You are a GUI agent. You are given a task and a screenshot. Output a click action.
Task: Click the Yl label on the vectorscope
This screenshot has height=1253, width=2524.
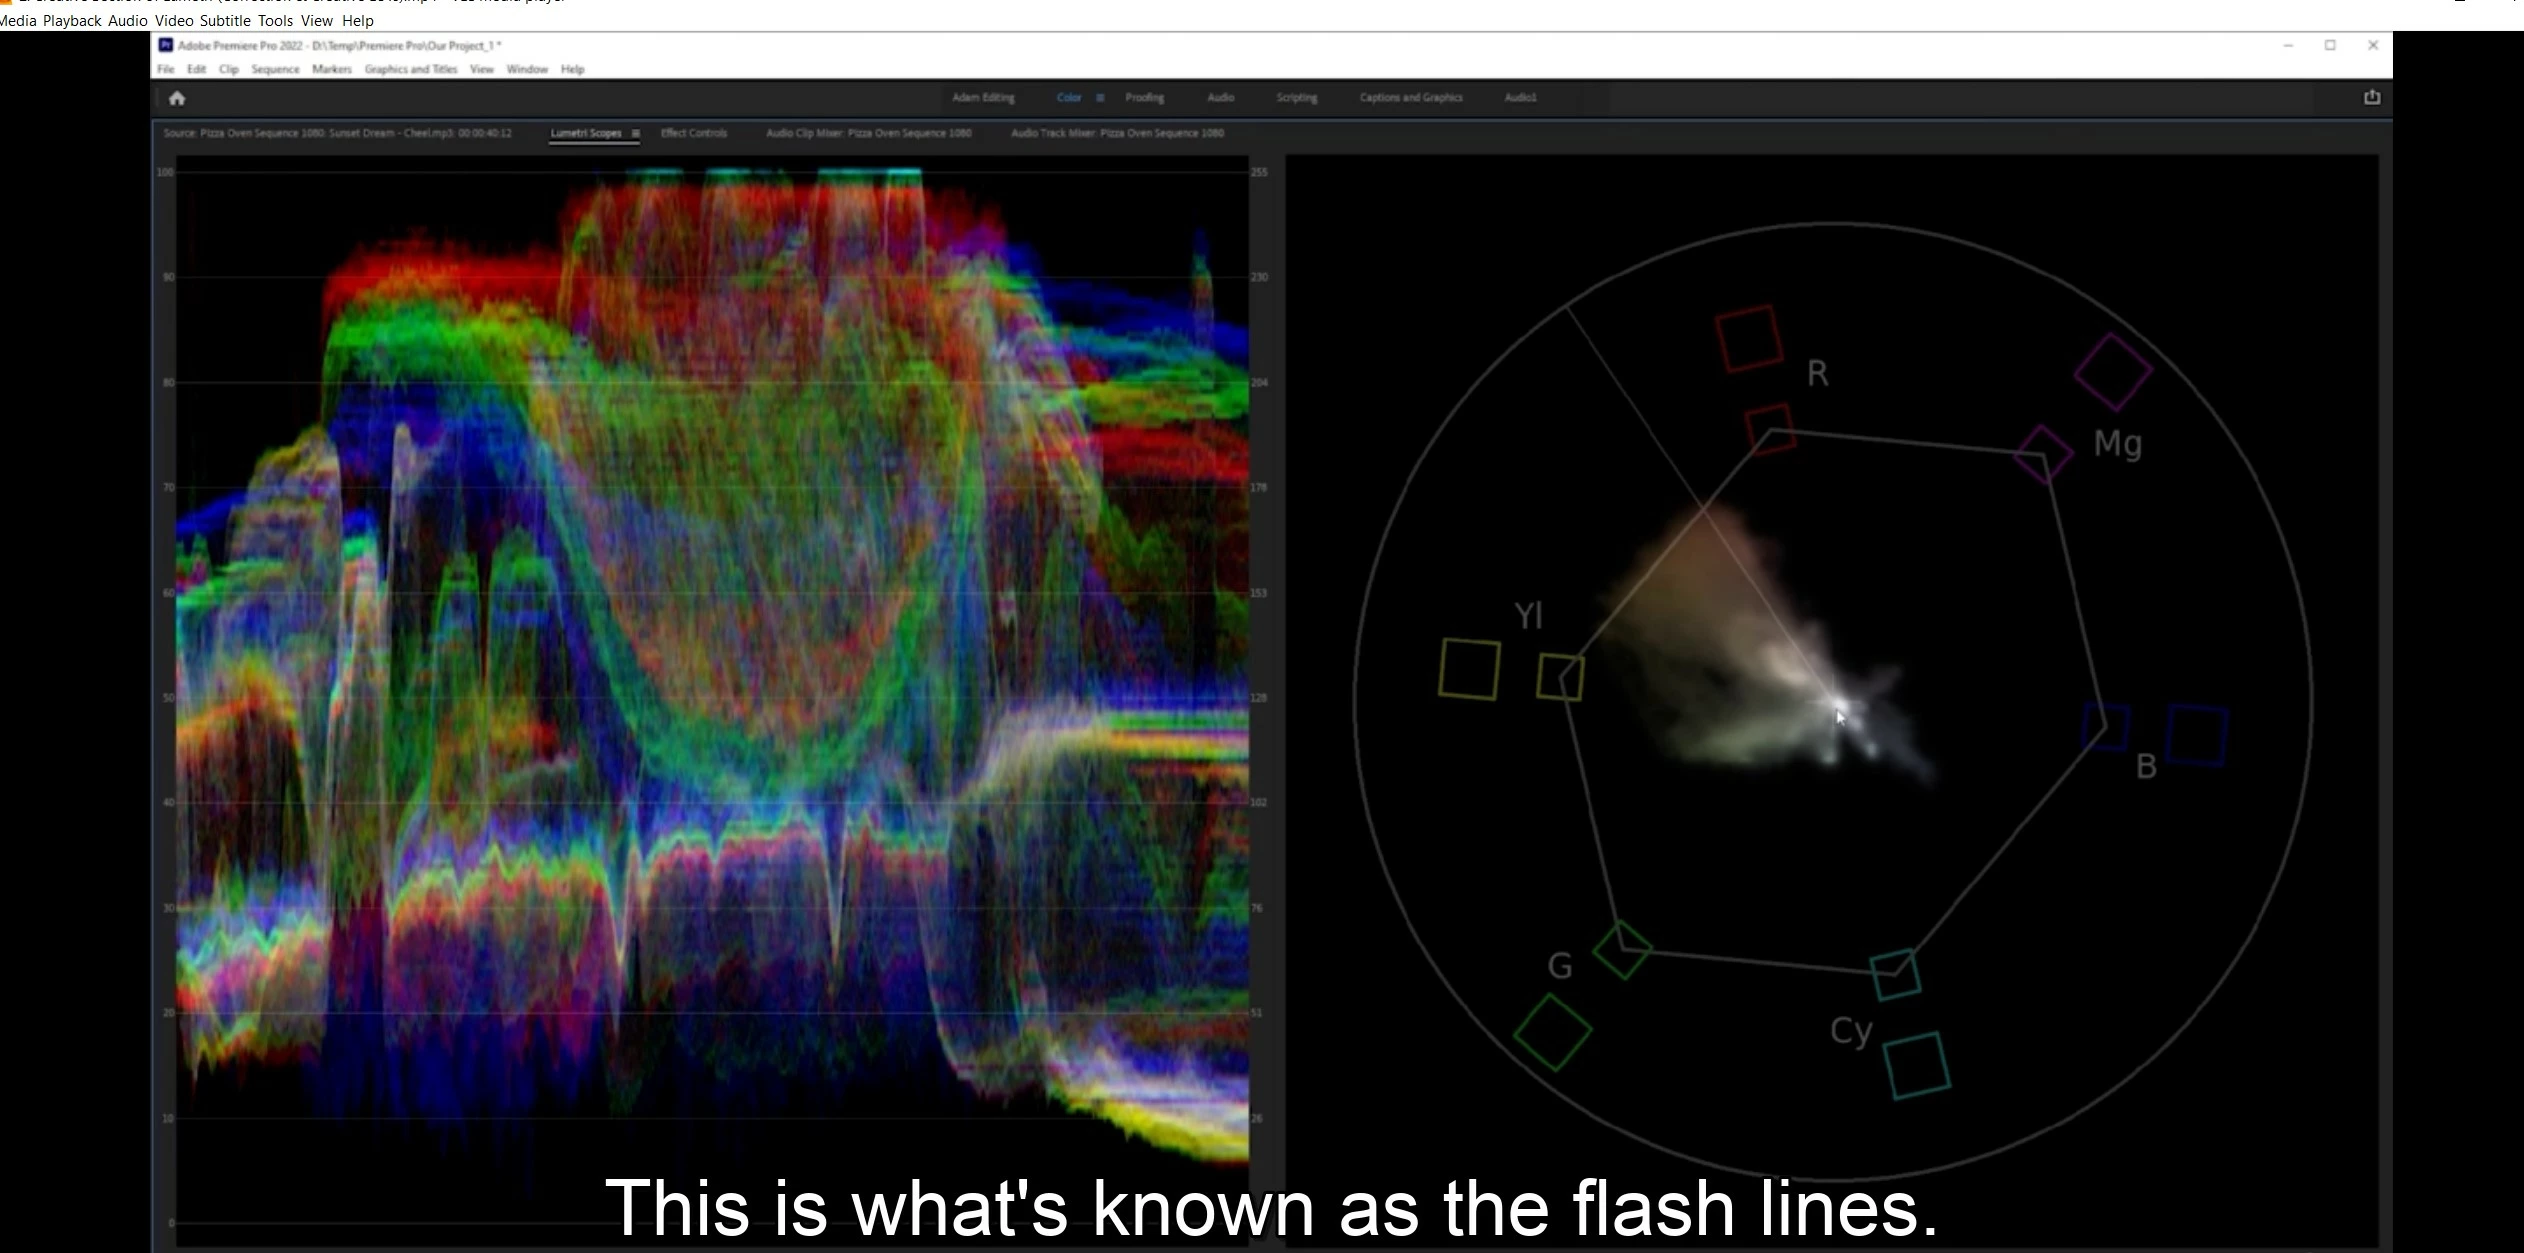pyautogui.click(x=1528, y=616)
